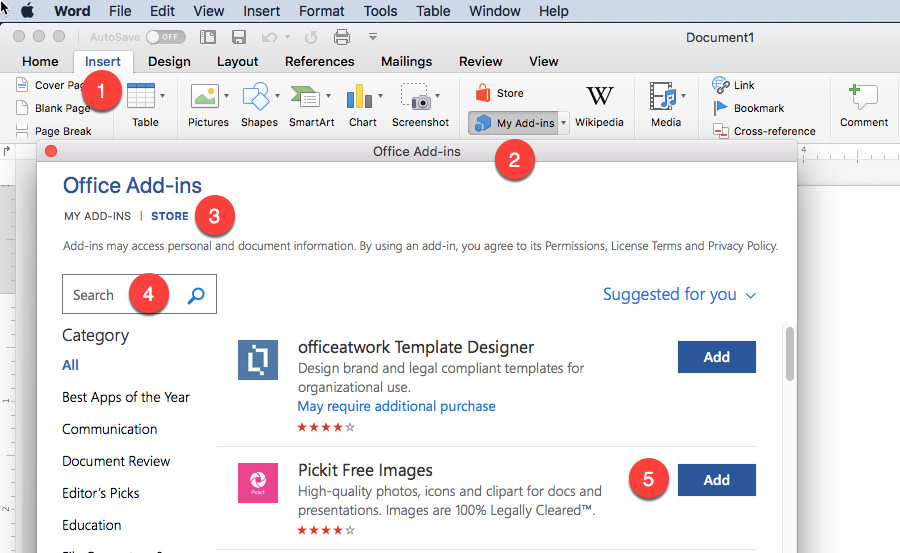Click the template/layout icon beside AutoSave
Screen dimensions: 900x553
click(x=208, y=37)
